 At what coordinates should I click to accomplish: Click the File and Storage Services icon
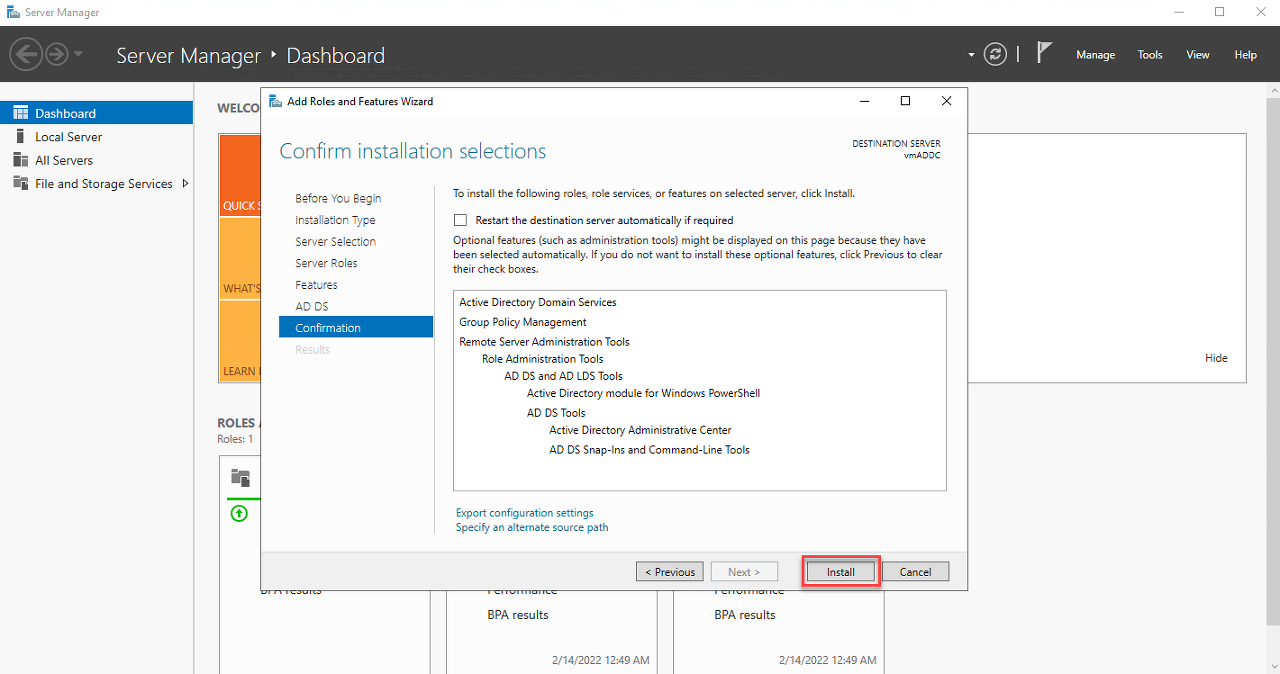20,183
